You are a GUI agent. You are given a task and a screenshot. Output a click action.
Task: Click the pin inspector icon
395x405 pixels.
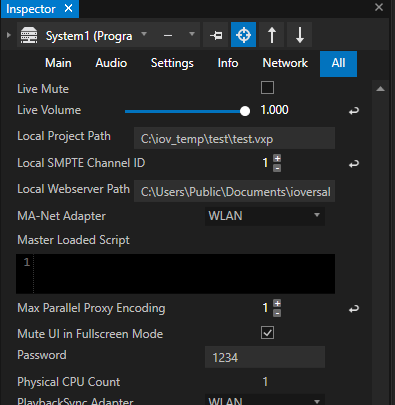click(216, 35)
